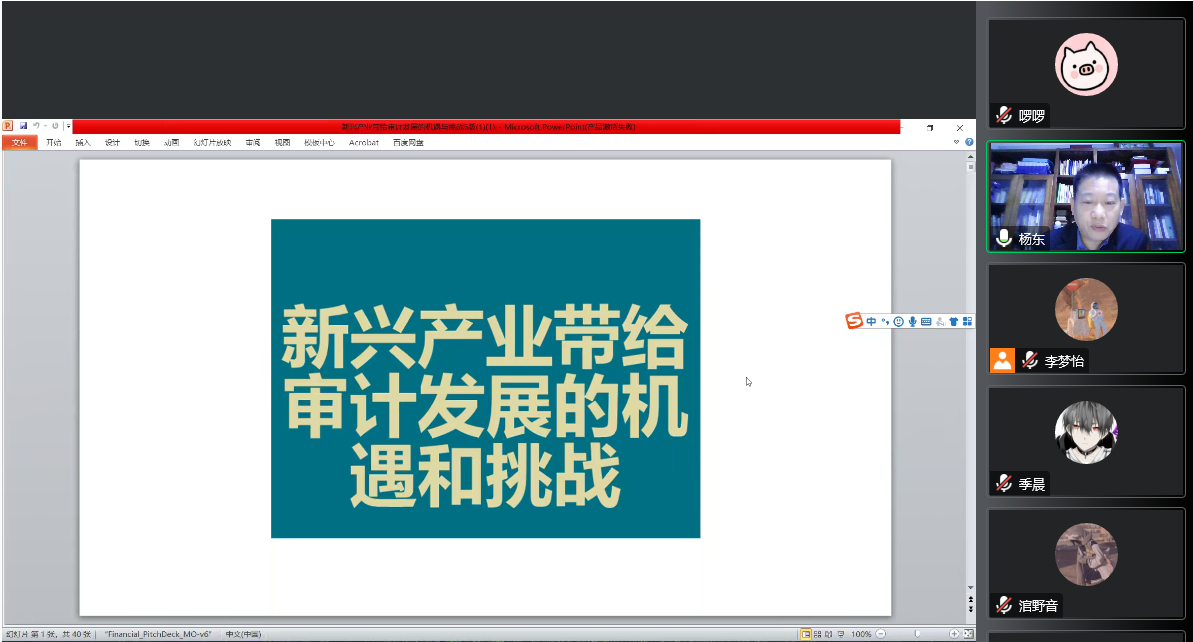The height and width of the screenshot is (642, 1193).
Task: Open the Sogou emoji smiley panel
Action: pyautogui.click(x=899, y=321)
